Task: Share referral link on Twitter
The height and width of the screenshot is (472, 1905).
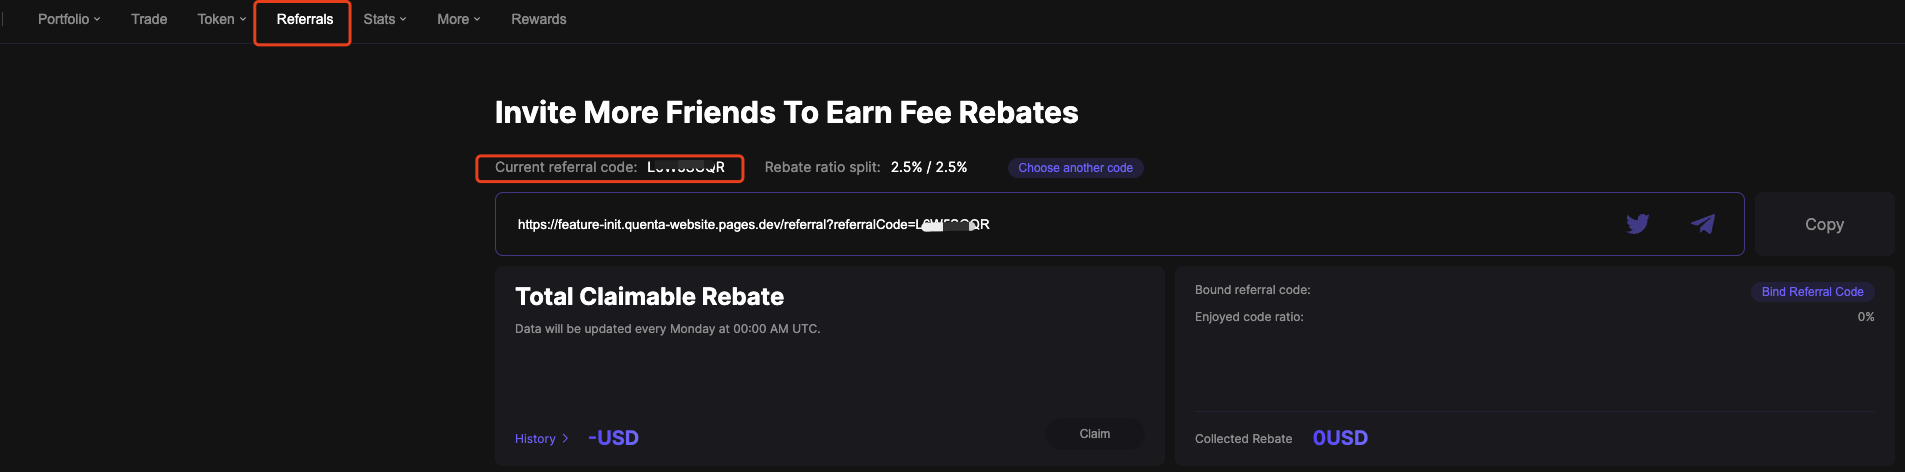Action: (1637, 224)
